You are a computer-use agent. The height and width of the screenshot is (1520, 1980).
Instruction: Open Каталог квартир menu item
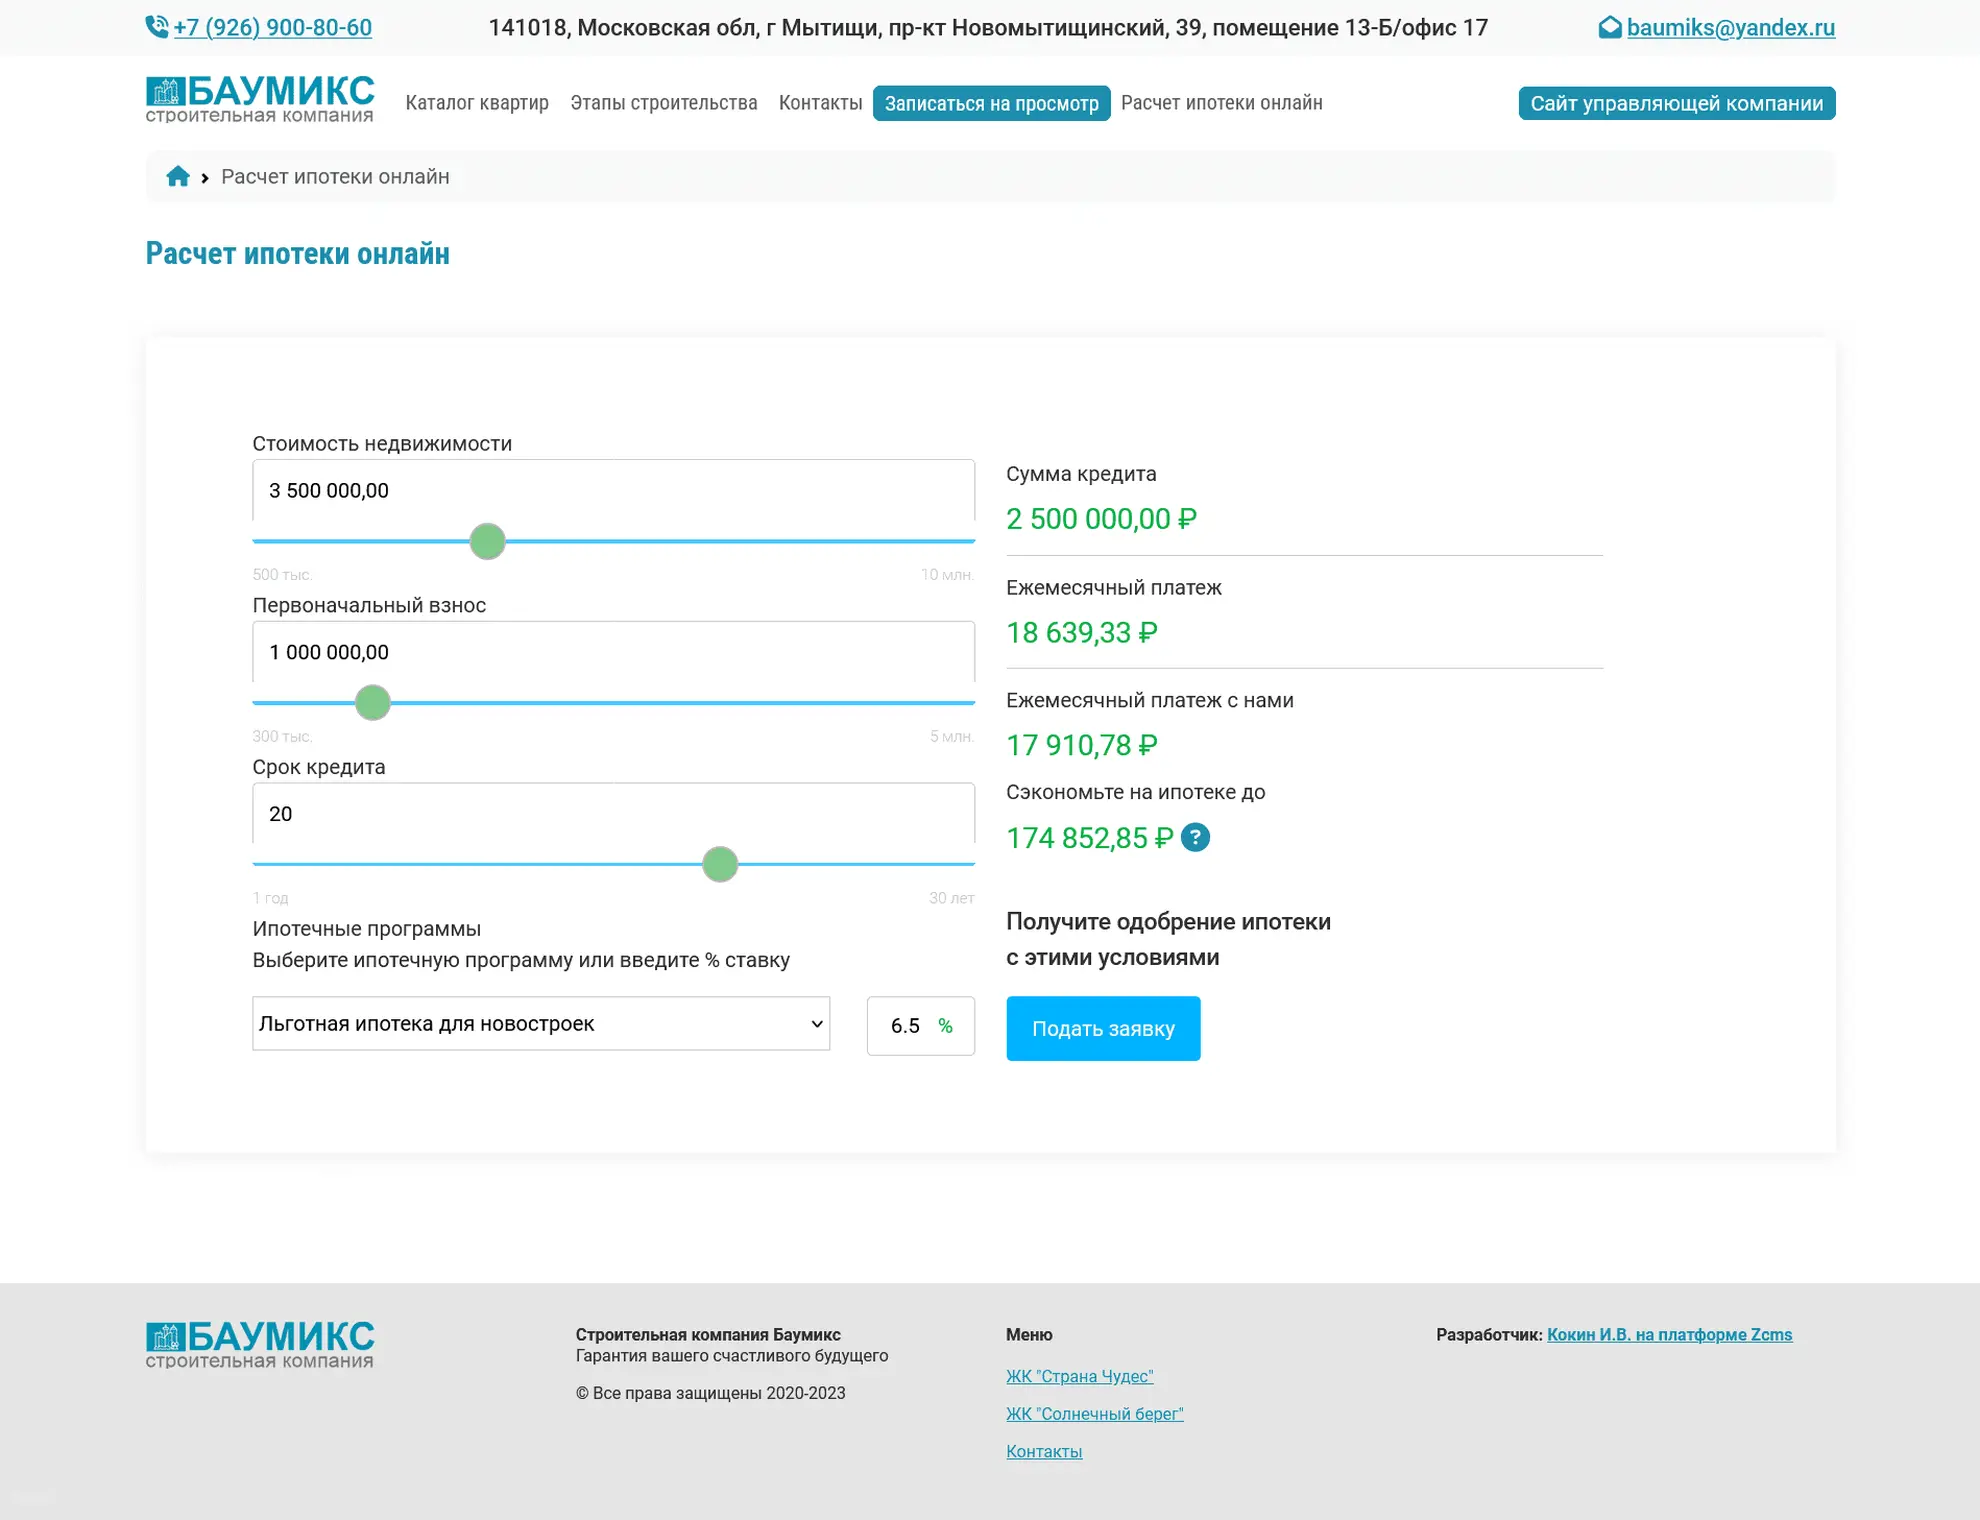(x=477, y=103)
